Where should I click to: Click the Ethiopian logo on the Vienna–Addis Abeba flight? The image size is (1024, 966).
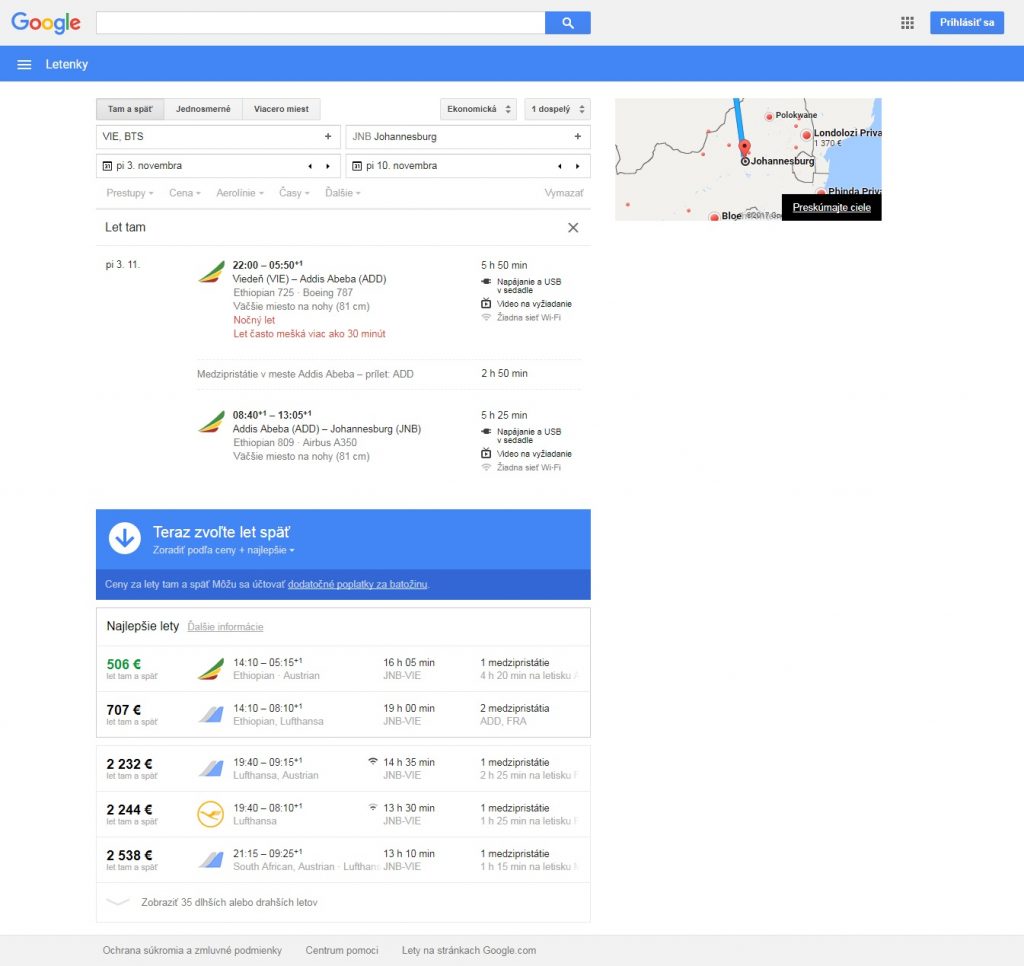click(x=211, y=271)
